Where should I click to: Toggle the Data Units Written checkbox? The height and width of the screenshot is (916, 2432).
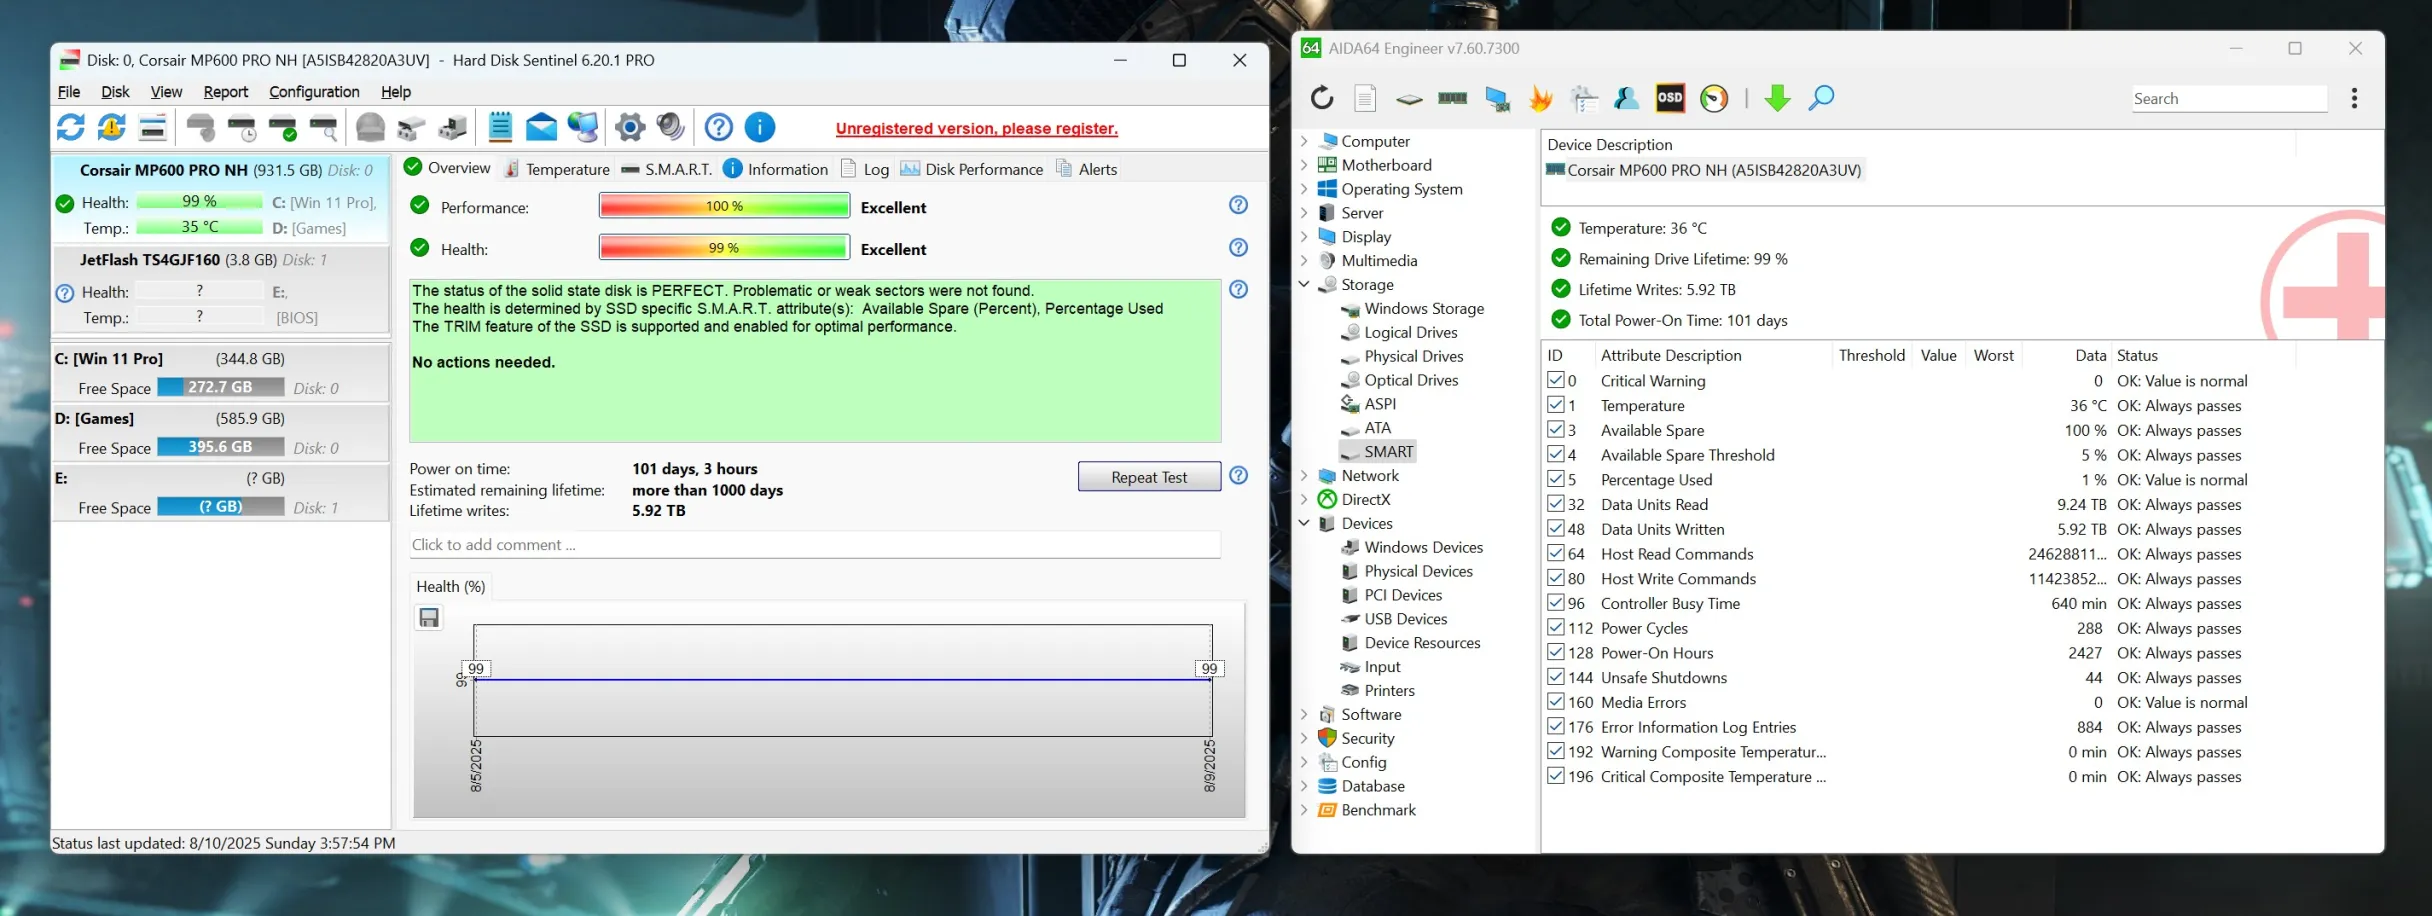pos(1555,528)
